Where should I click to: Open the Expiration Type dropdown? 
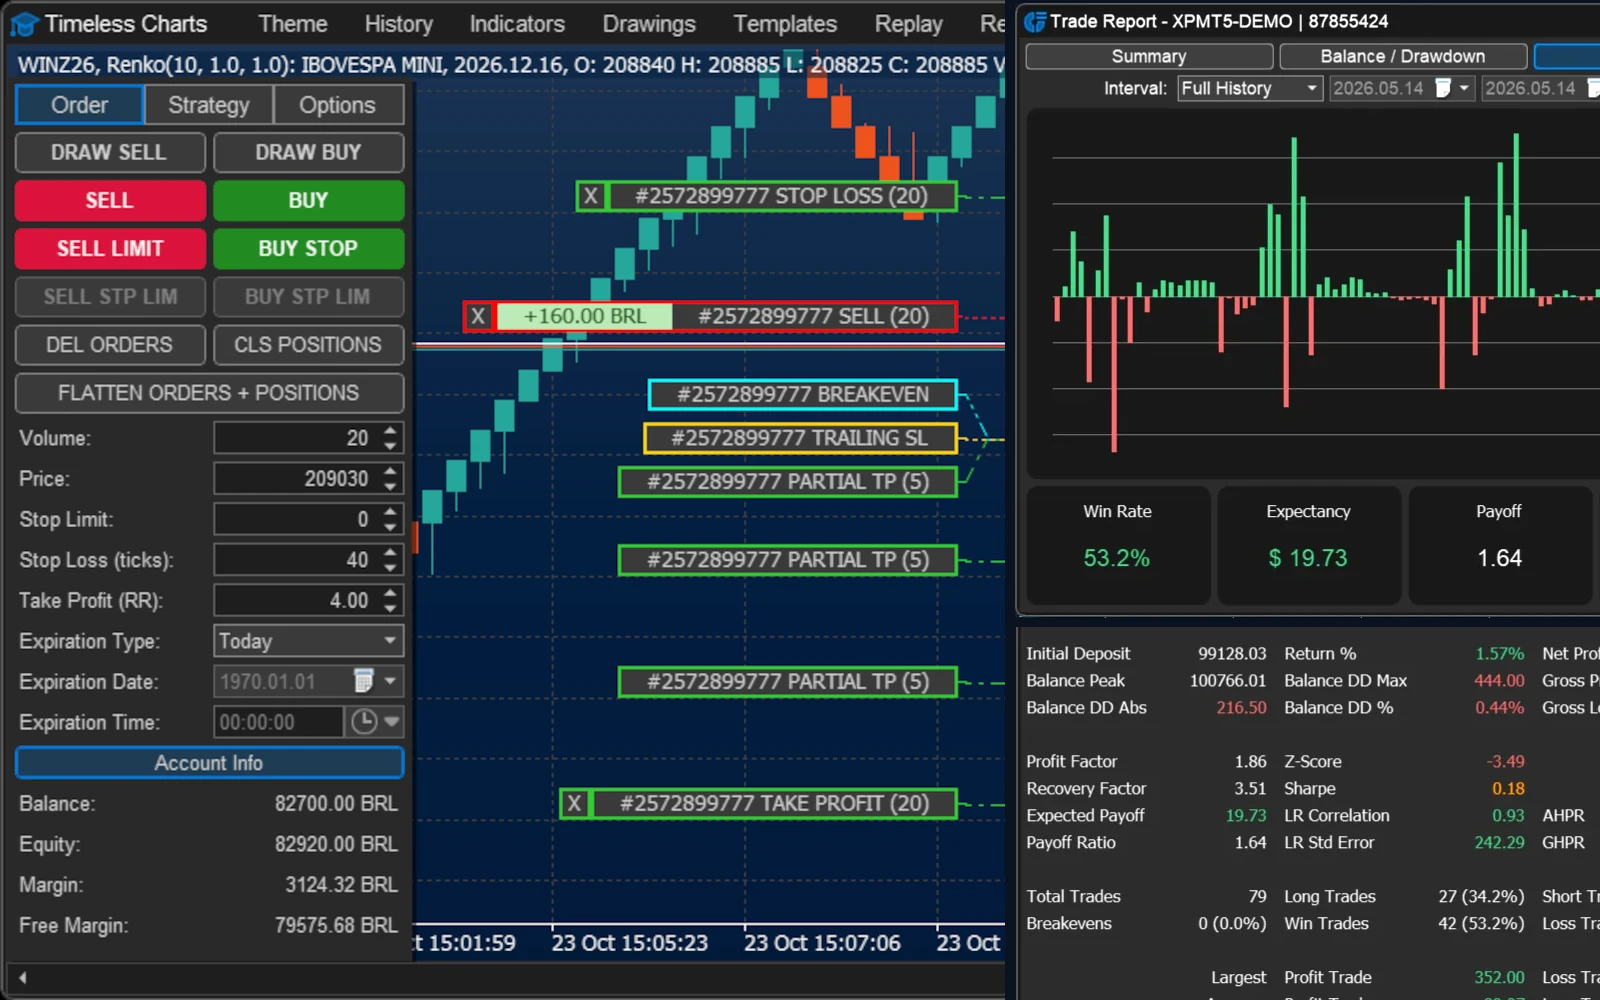[309, 641]
